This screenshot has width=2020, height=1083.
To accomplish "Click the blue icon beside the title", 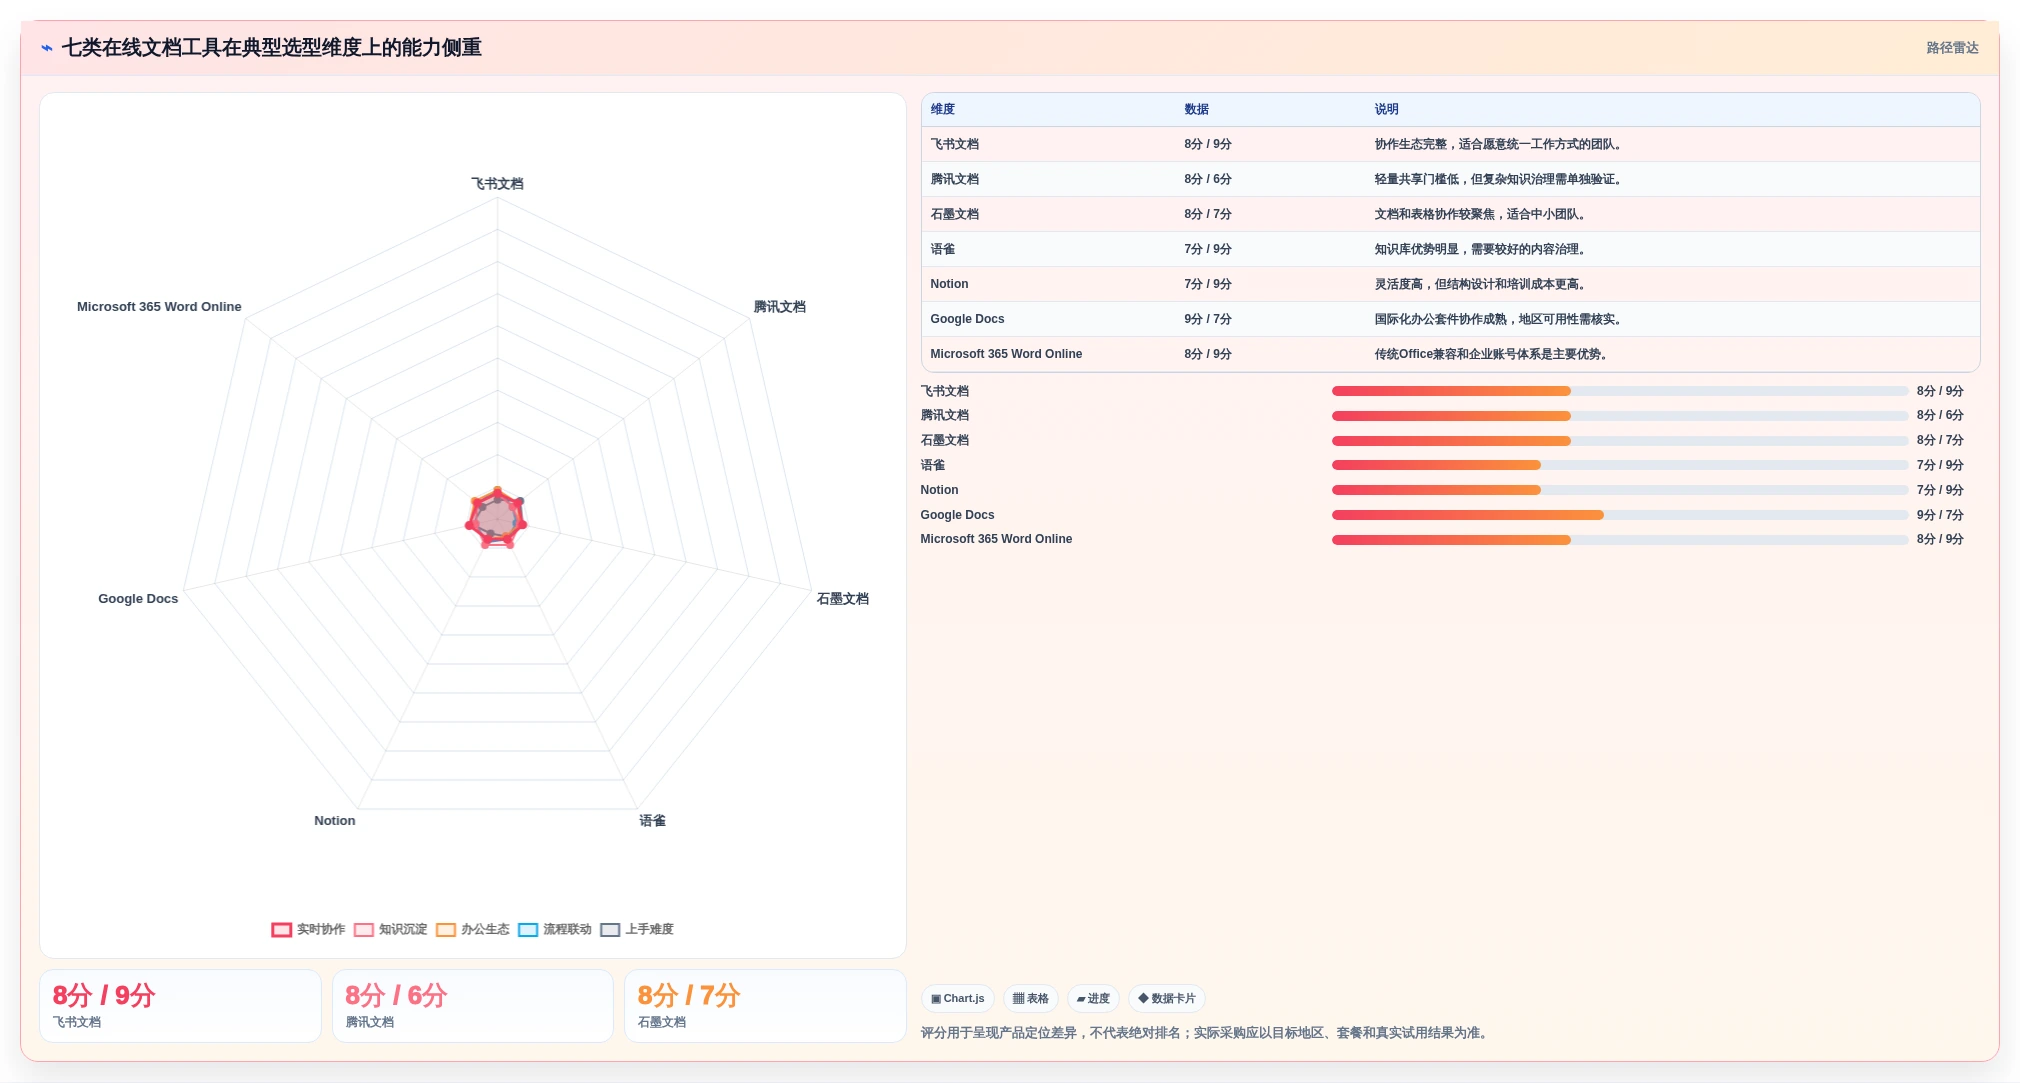I will 47,48.
